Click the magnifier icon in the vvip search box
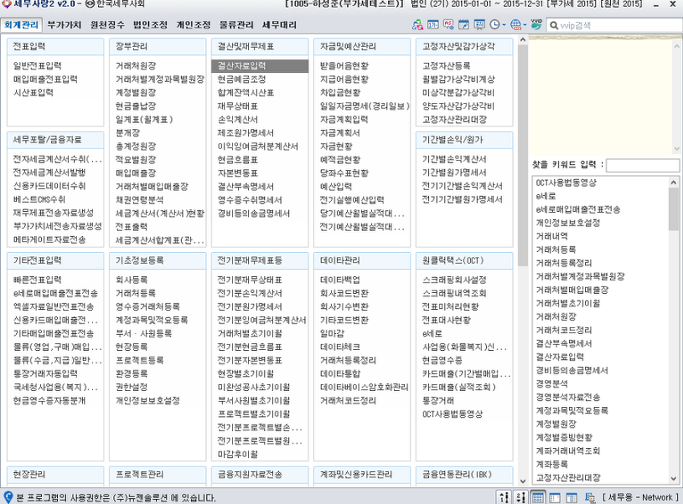Viewport: 683px width, 504px height. 554,25
